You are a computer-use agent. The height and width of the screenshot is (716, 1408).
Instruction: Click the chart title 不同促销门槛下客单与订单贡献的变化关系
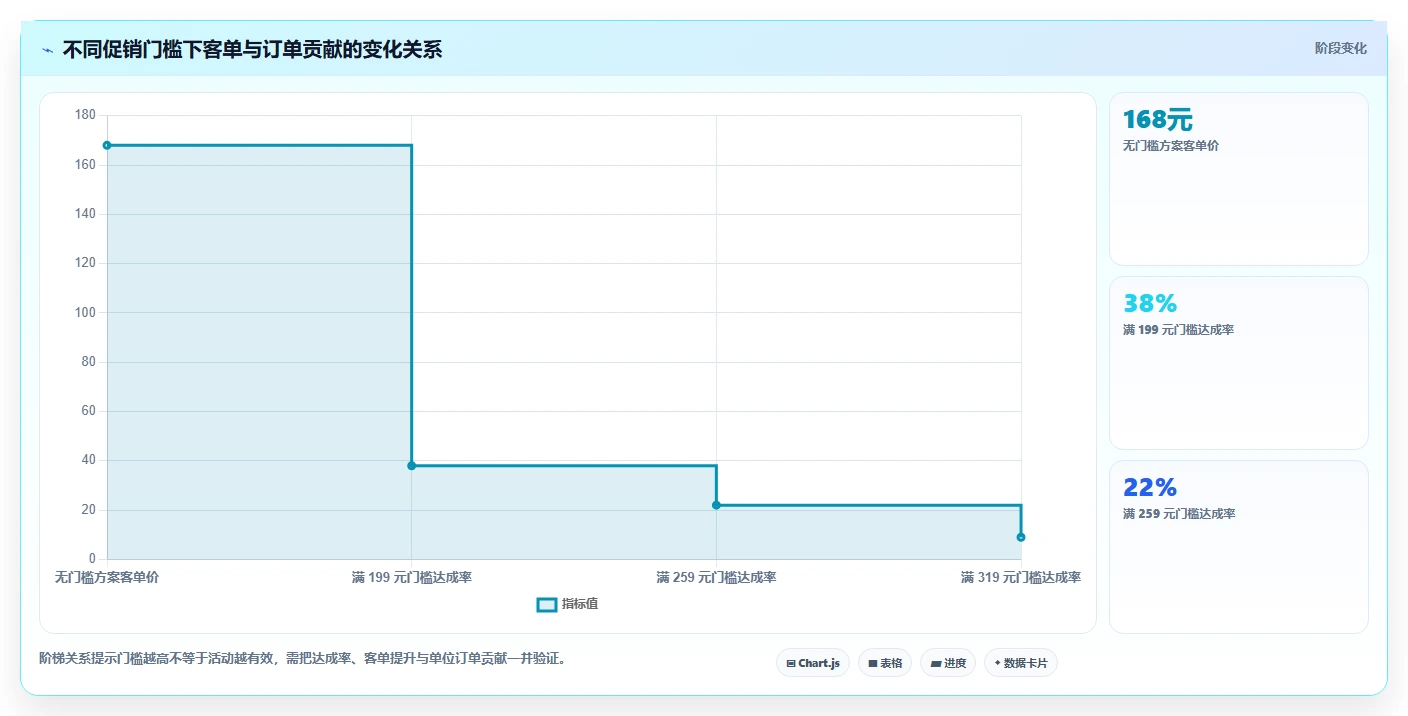point(252,50)
